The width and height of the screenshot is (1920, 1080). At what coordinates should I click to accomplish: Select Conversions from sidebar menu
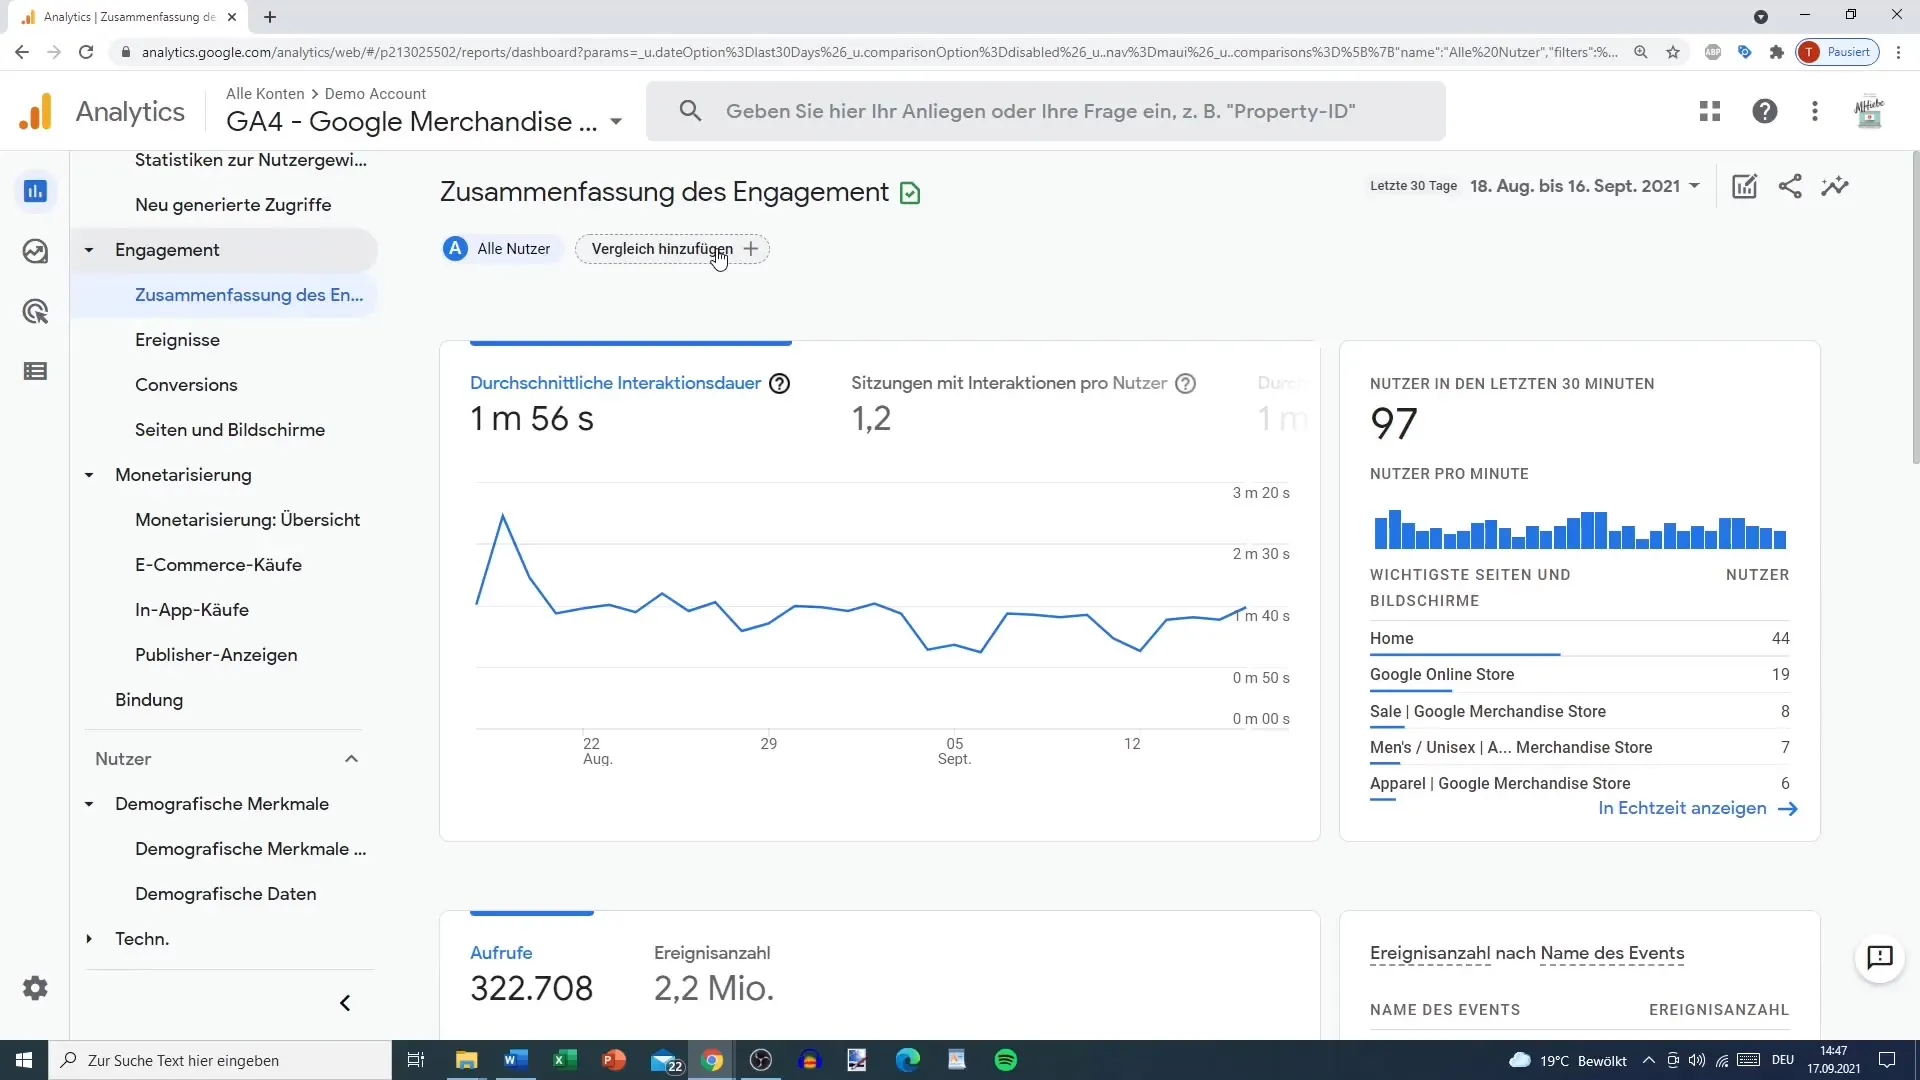[x=187, y=384]
